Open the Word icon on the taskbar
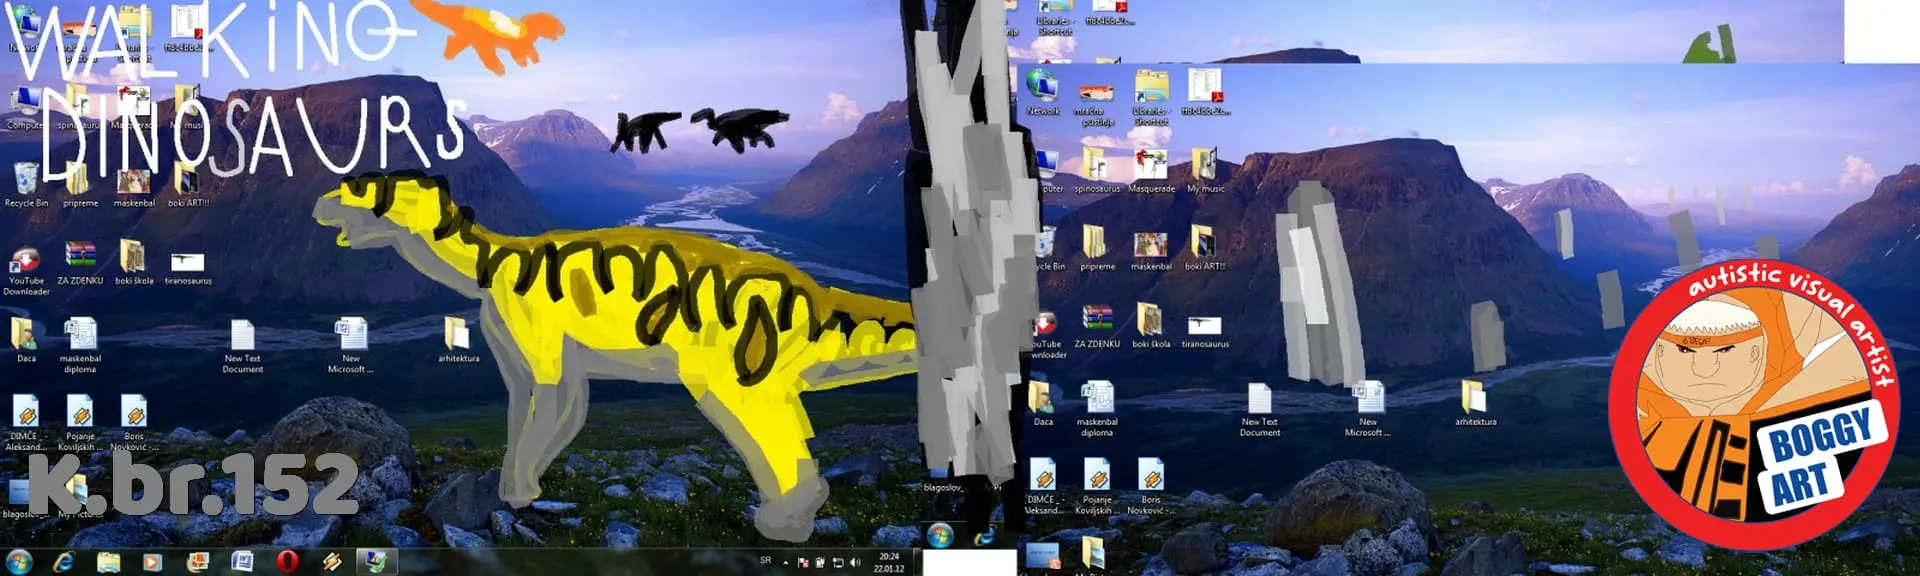 pyautogui.click(x=242, y=563)
